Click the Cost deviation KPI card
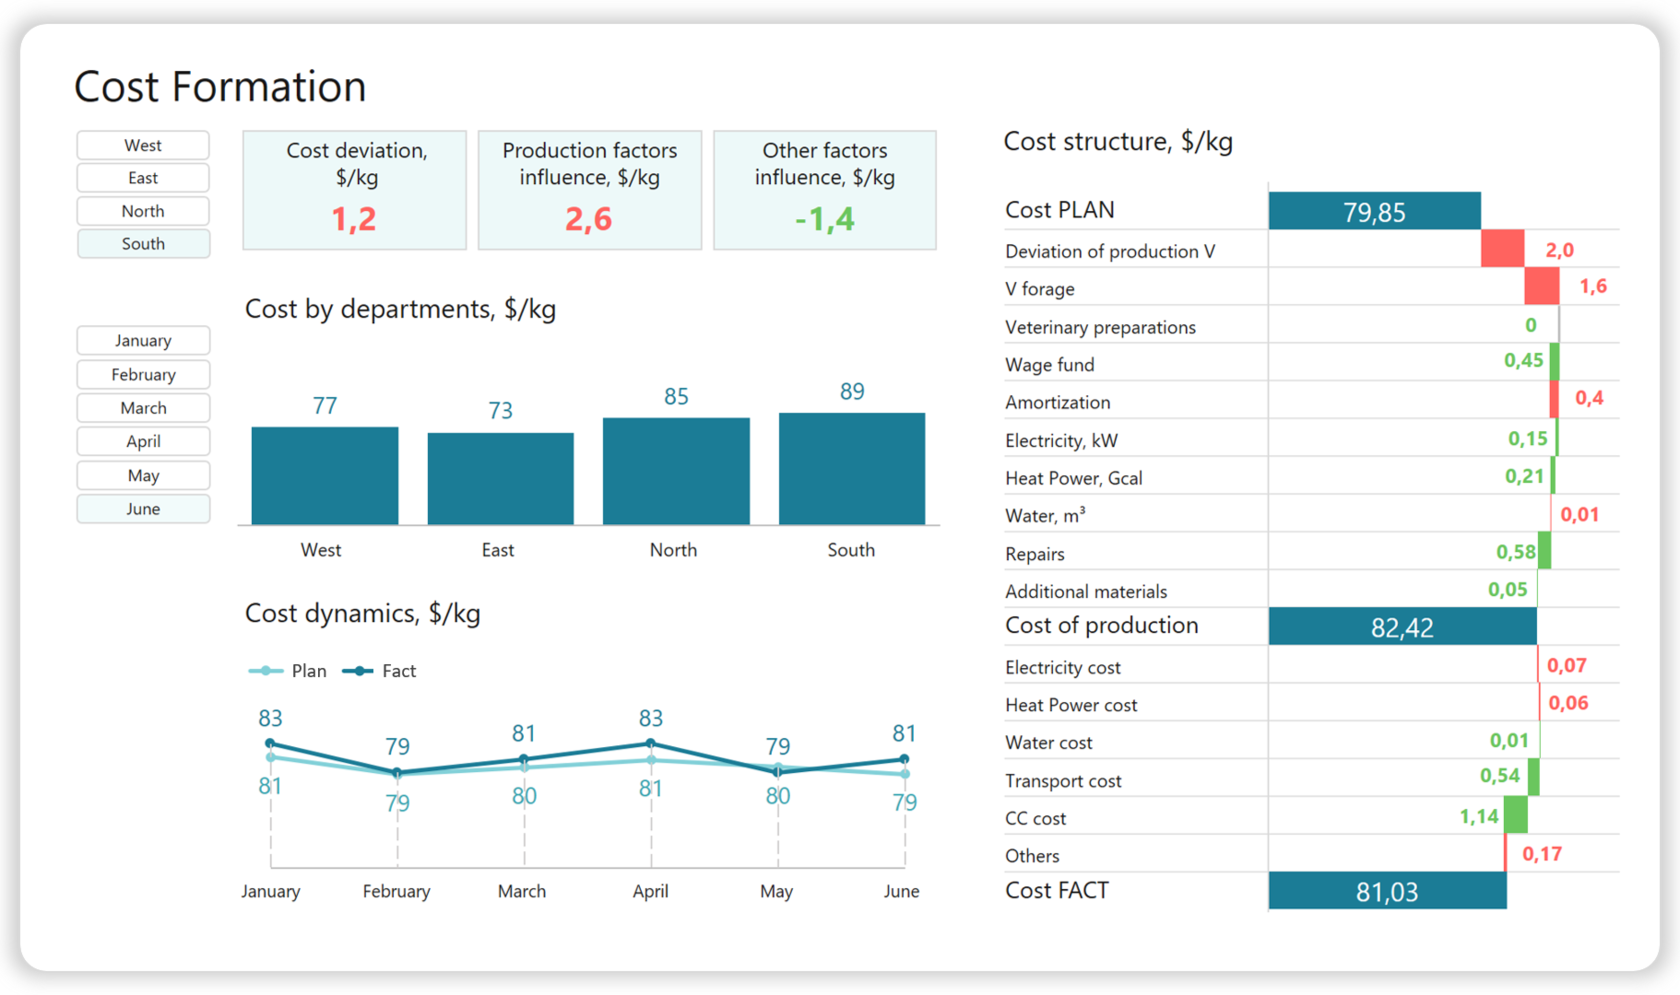The height and width of the screenshot is (995, 1680). point(354,190)
